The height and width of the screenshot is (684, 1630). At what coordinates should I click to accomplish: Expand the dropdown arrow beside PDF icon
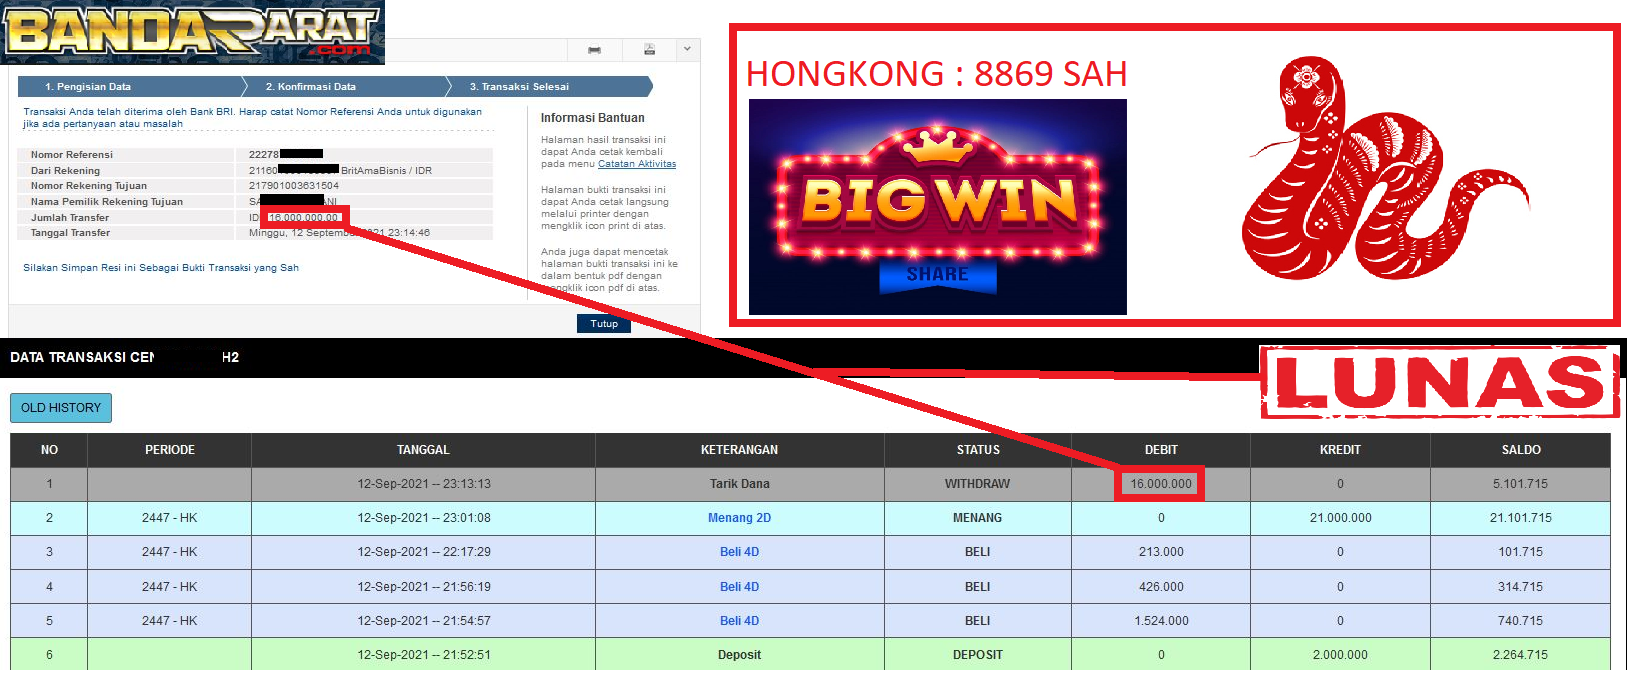click(687, 49)
